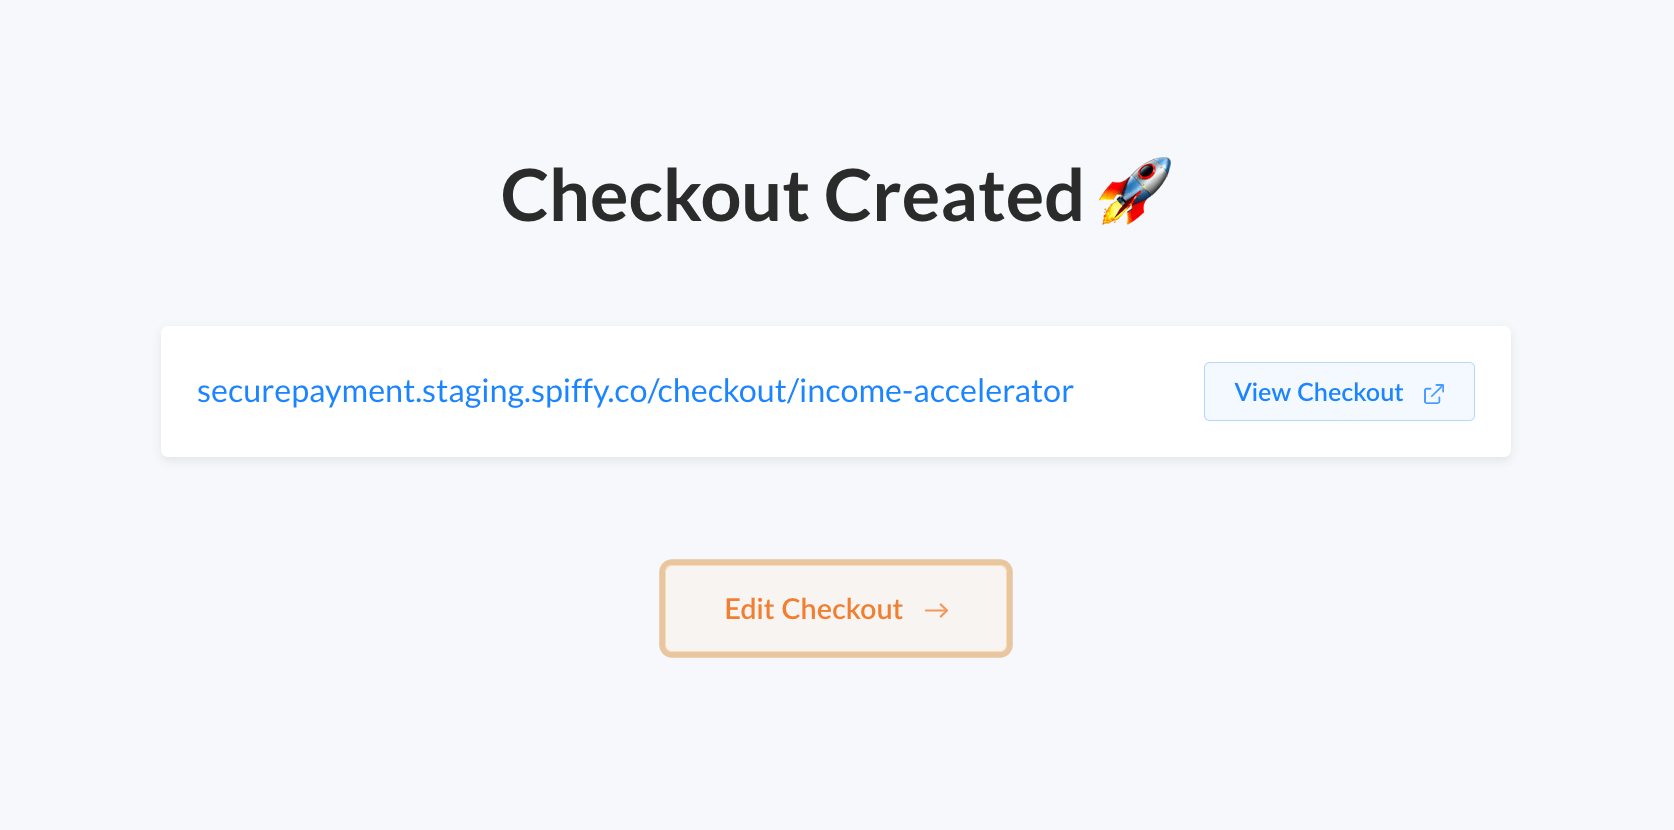The width and height of the screenshot is (1674, 830).
Task: Select the Checkout Created heading text
Action: (x=792, y=195)
